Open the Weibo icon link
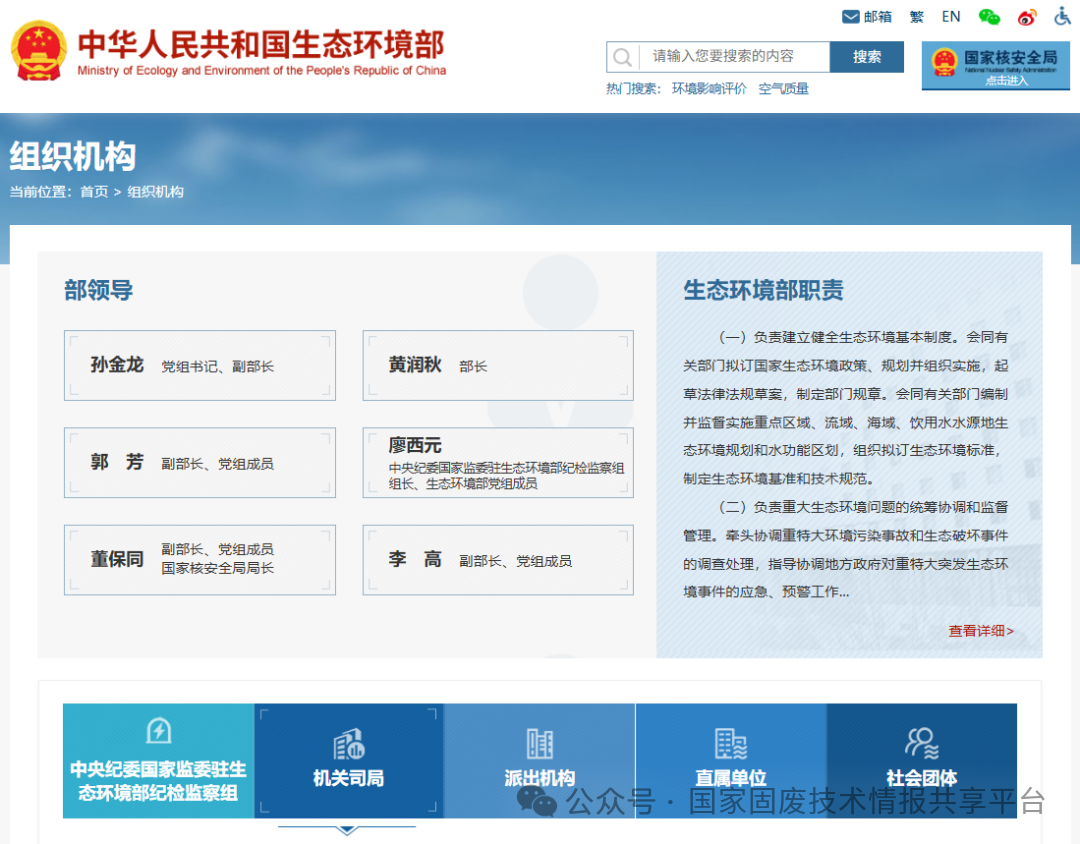This screenshot has height=844, width=1080. [1027, 17]
